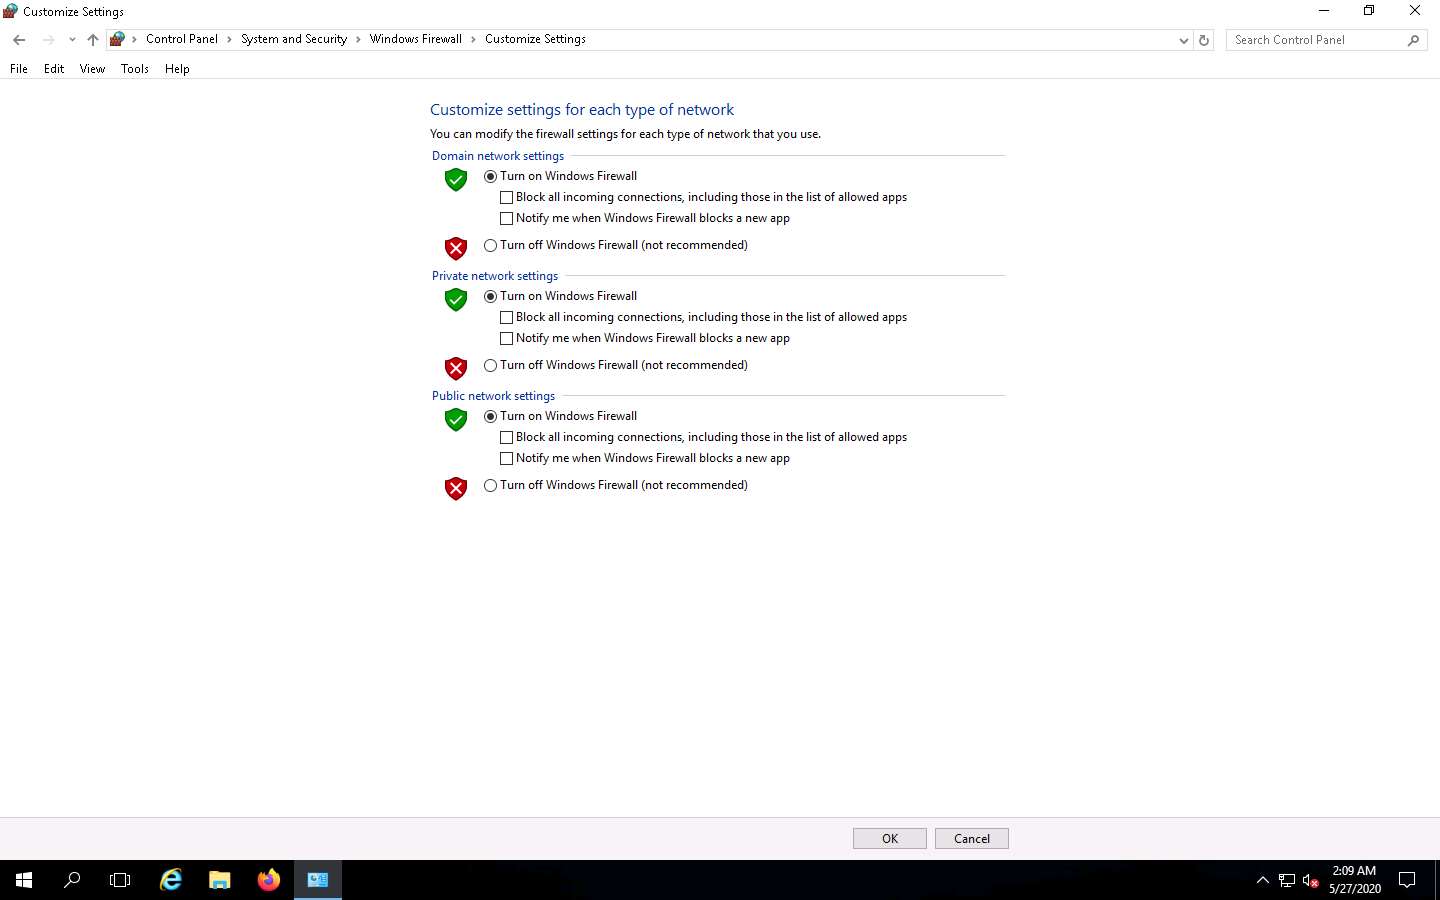Open taskbar Search
1440x900 pixels.
tap(72, 880)
